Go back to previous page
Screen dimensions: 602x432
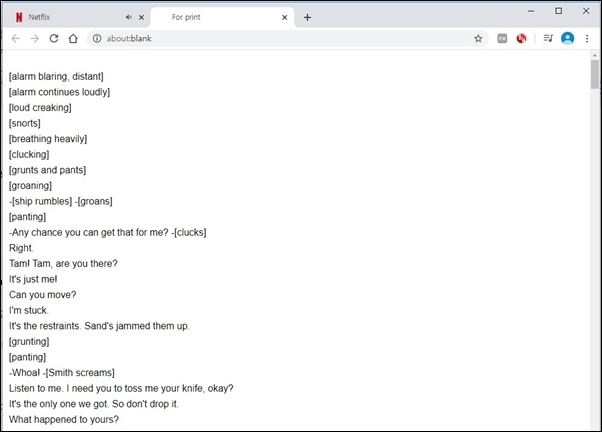pos(15,38)
